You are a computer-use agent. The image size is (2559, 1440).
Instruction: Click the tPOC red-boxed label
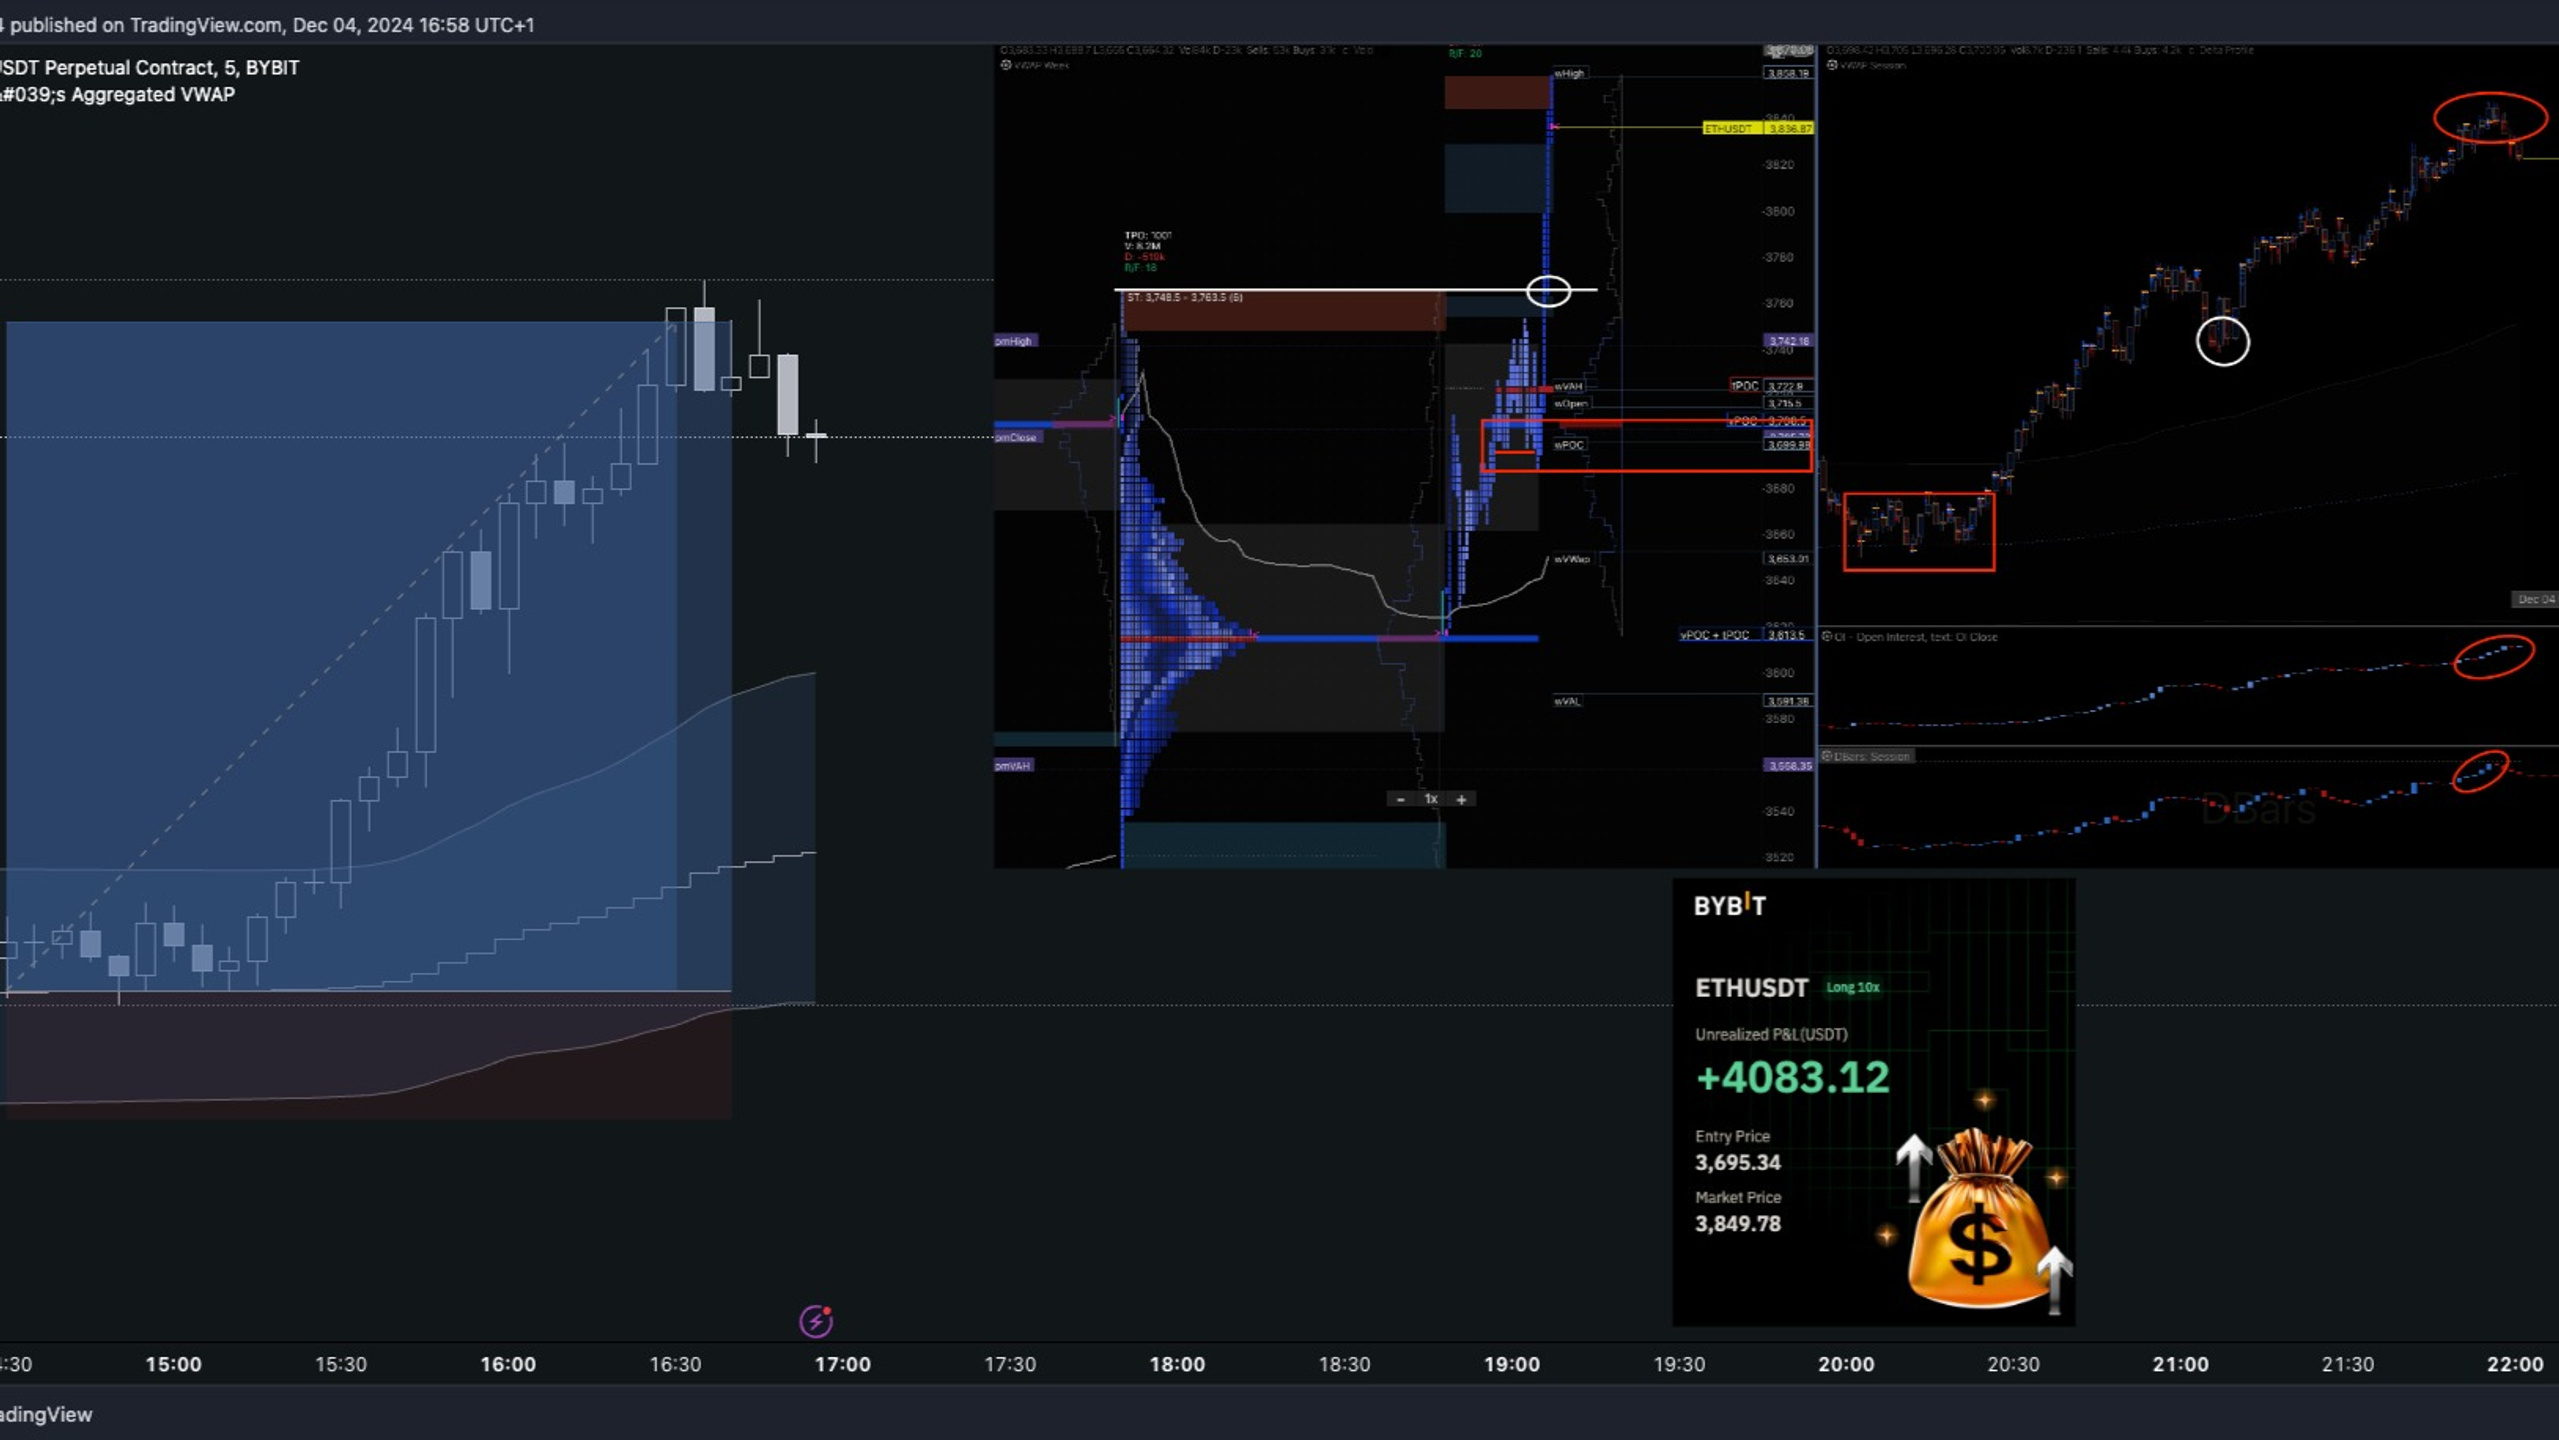[1744, 385]
